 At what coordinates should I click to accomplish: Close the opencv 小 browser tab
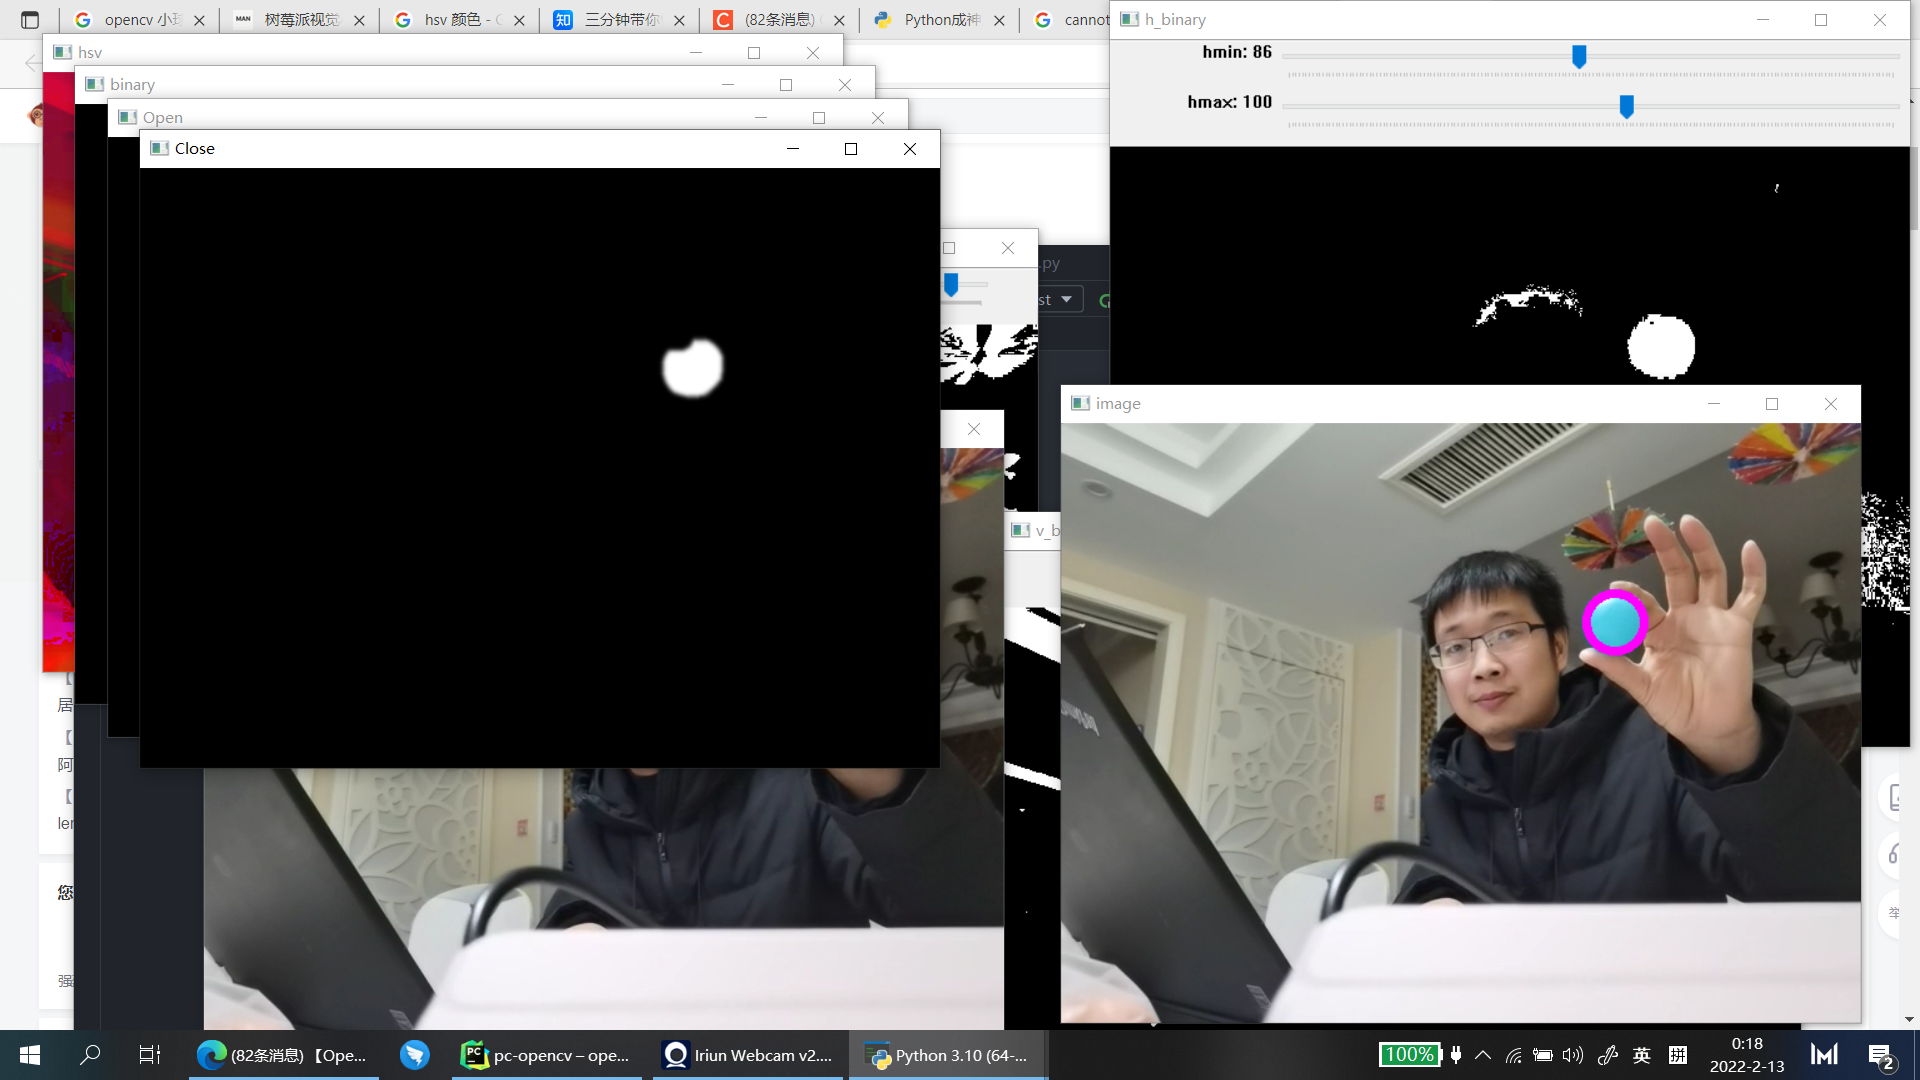pos(199,20)
